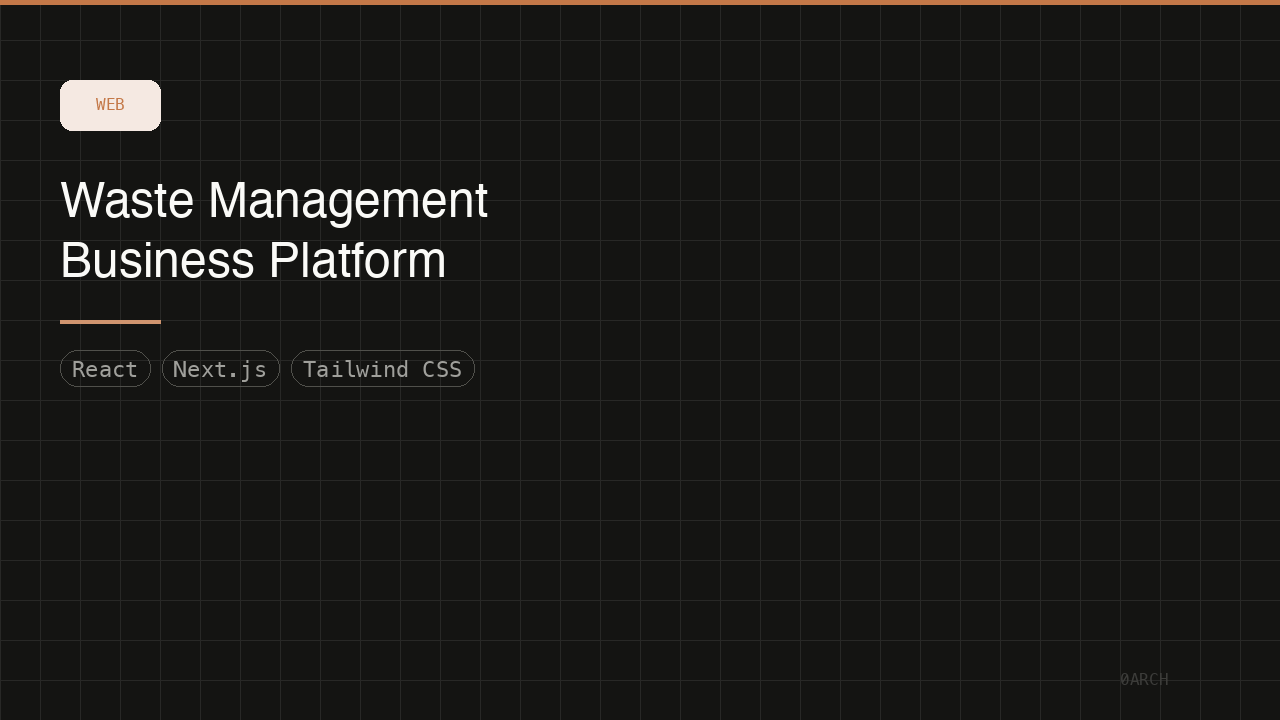This screenshot has height=720, width=1280.
Task: Expand the technology tags row
Action: click(x=268, y=368)
